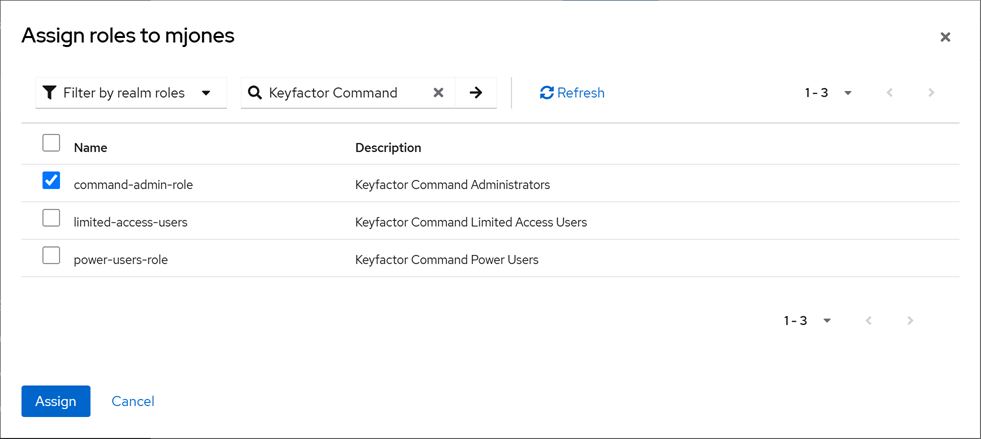
Task: Close the Assign roles dialog
Action: click(x=945, y=37)
